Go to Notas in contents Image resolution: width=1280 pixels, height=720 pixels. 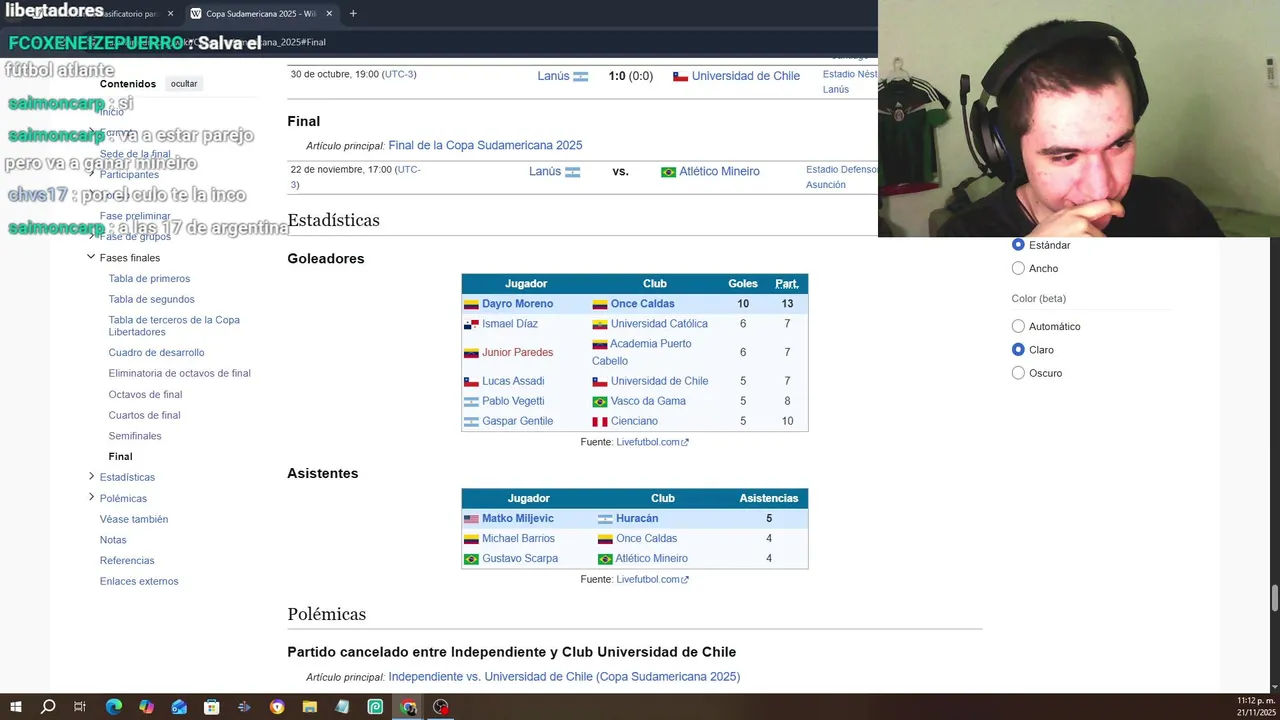(113, 540)
